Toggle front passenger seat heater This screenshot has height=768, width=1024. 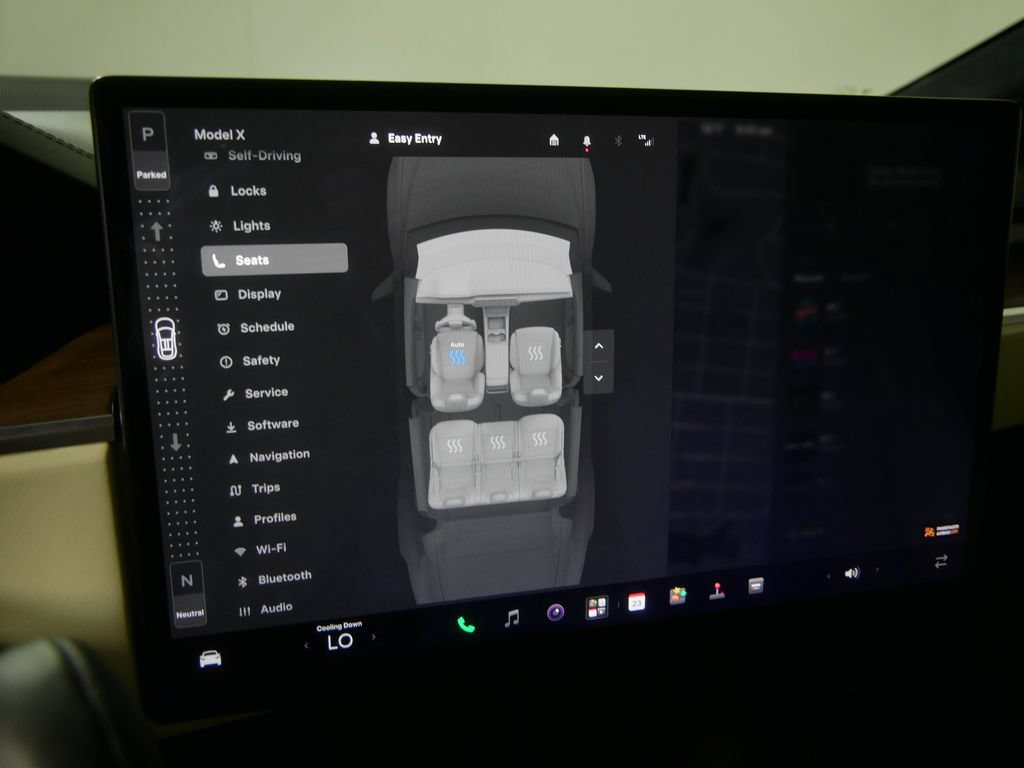pos(536,353)
